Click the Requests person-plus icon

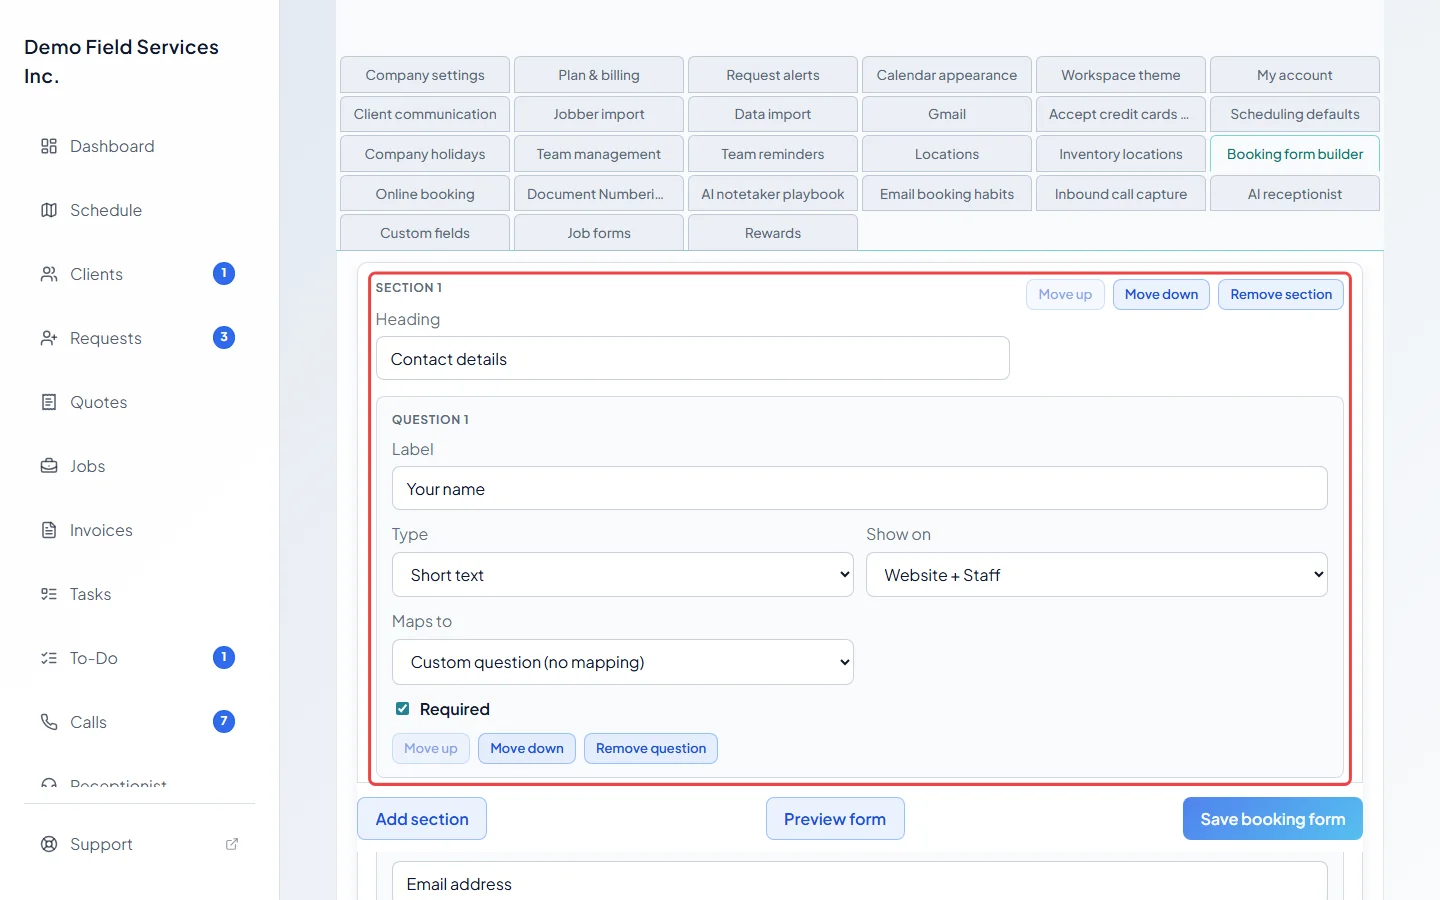(49, 338)
